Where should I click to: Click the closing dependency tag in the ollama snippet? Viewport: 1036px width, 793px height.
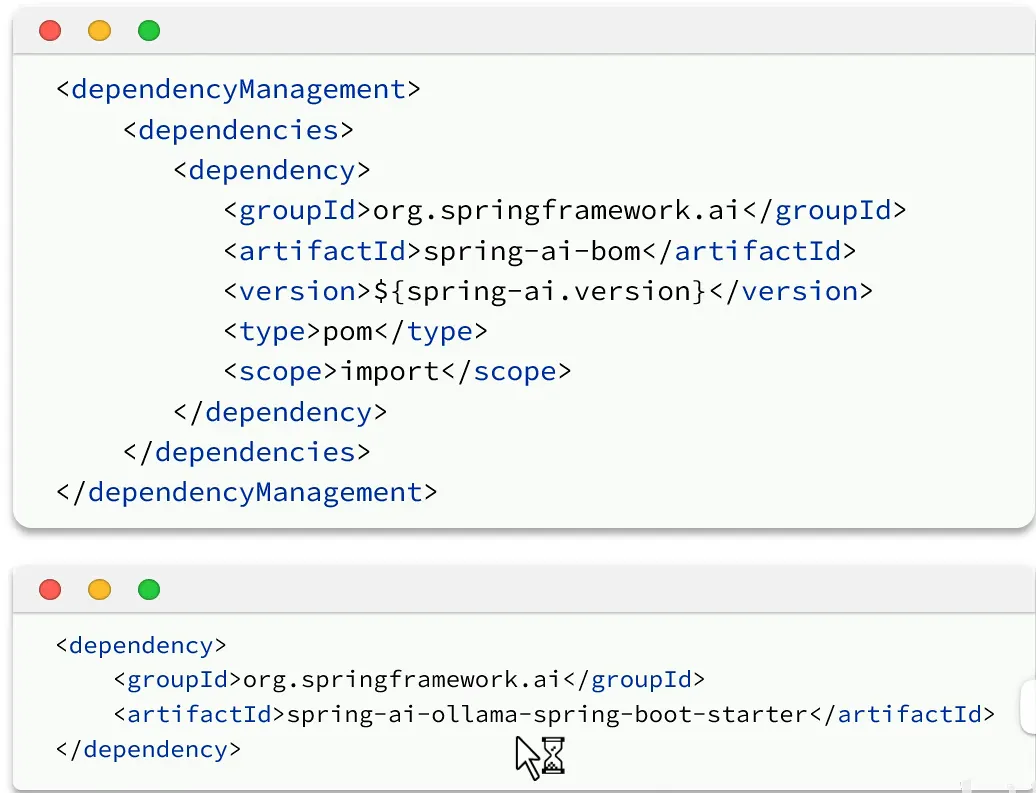(x=149, y=749)
